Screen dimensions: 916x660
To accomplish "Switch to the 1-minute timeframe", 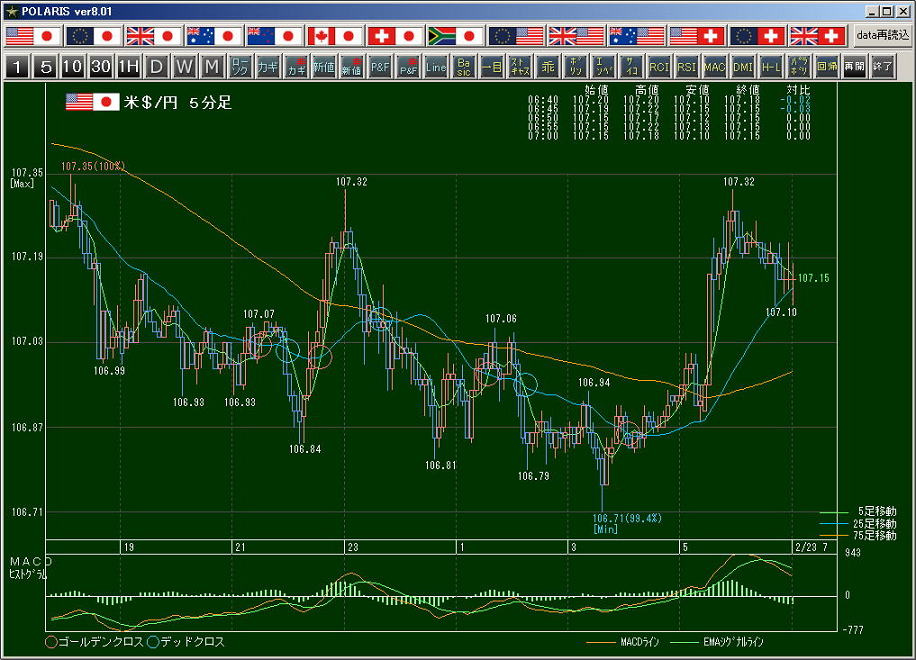I will tap(17, 67).
